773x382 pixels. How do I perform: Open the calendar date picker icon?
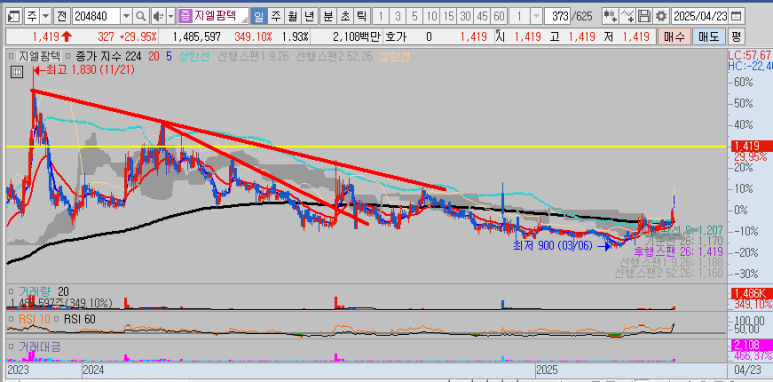(736, 16)
